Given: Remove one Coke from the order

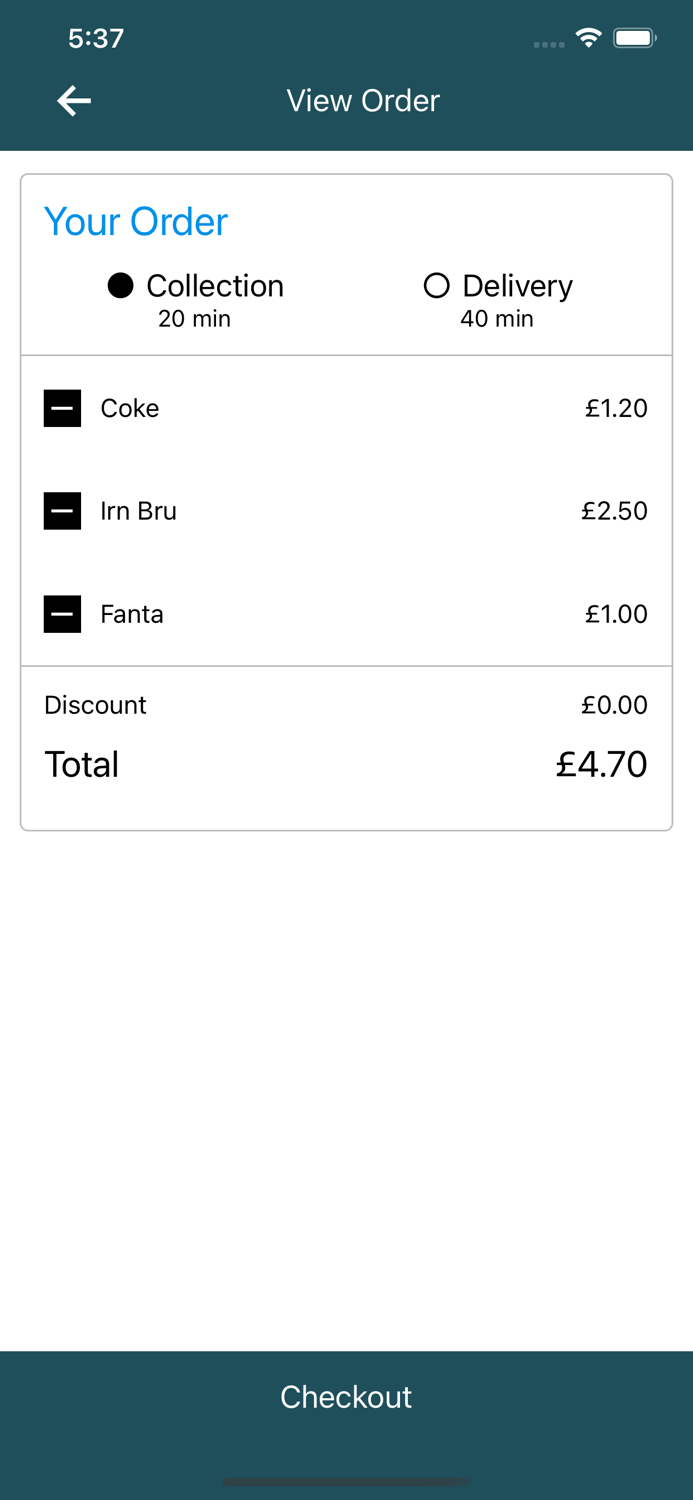Looking at the screenshot, I should [62, 408].
